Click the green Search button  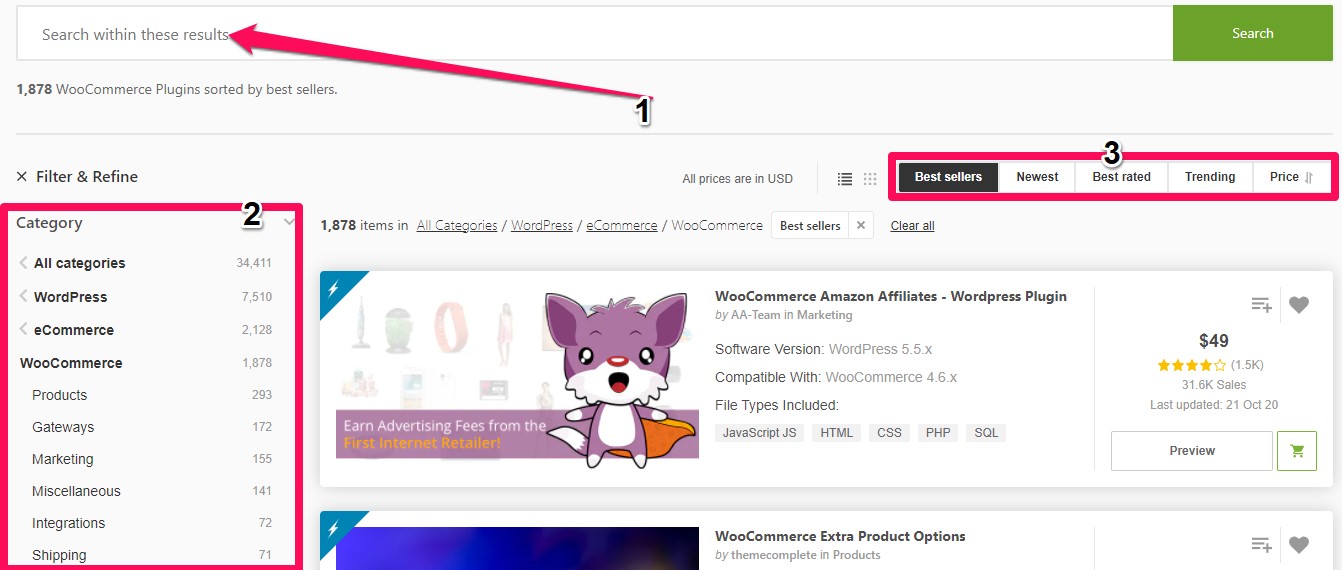click(1252, 34)
